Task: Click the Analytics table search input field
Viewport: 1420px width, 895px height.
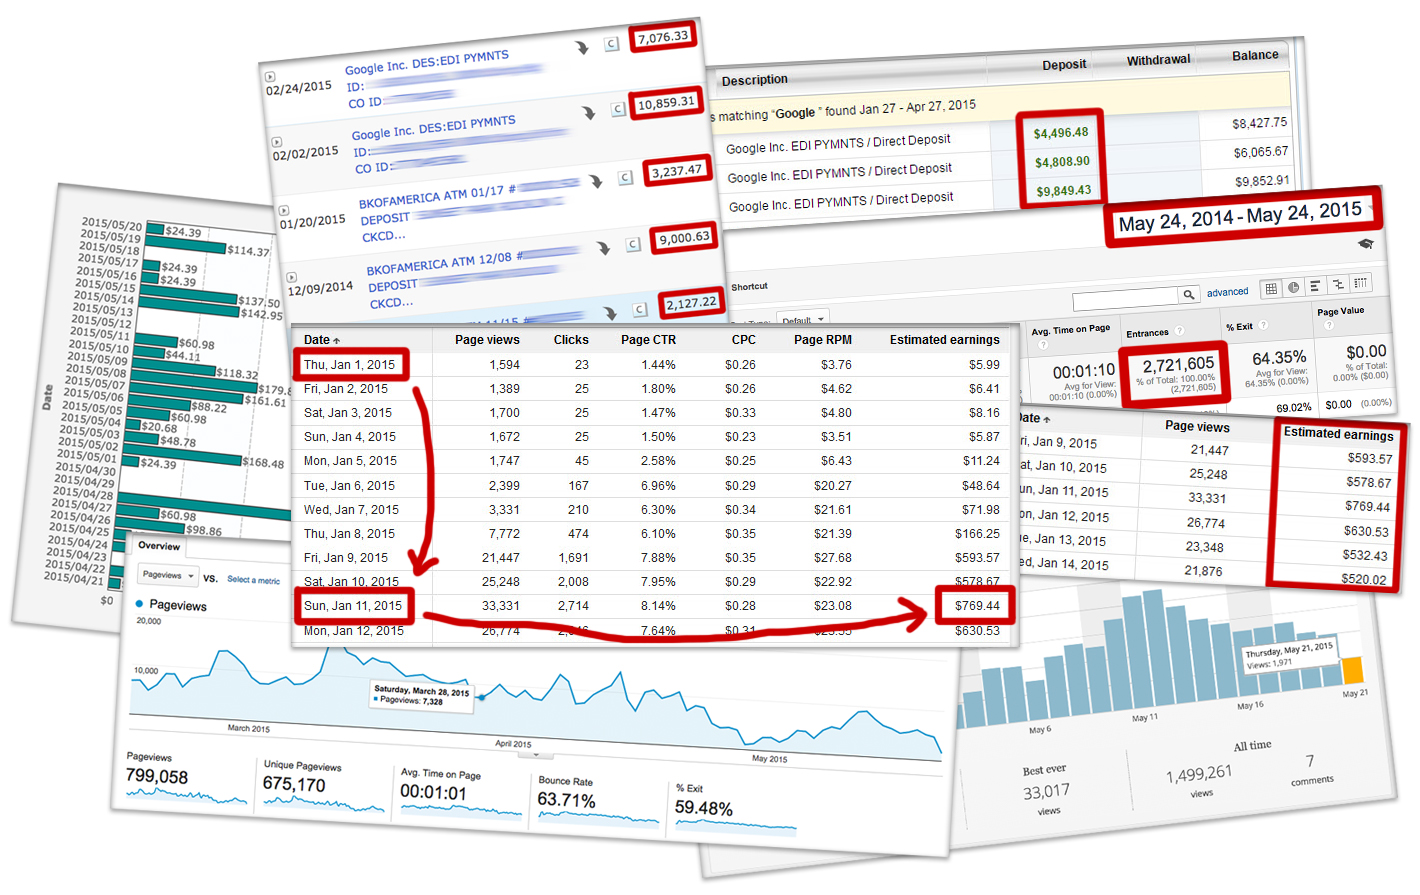Action: 1125,298
